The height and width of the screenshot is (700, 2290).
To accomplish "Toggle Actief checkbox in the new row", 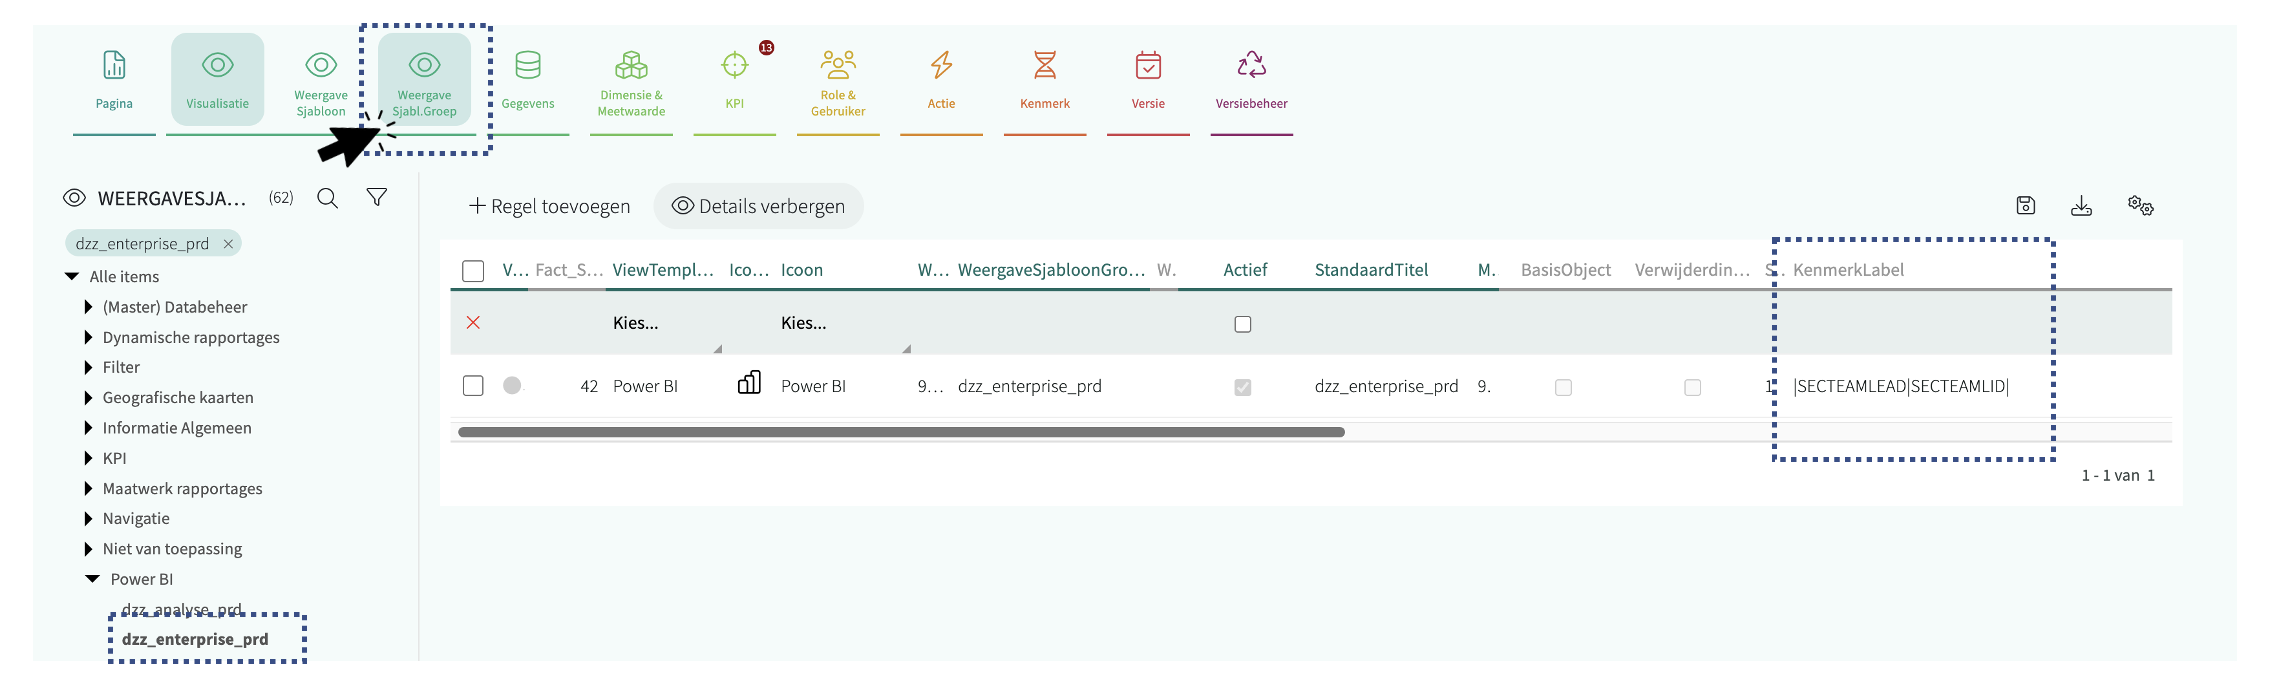I will point(1243,324).
